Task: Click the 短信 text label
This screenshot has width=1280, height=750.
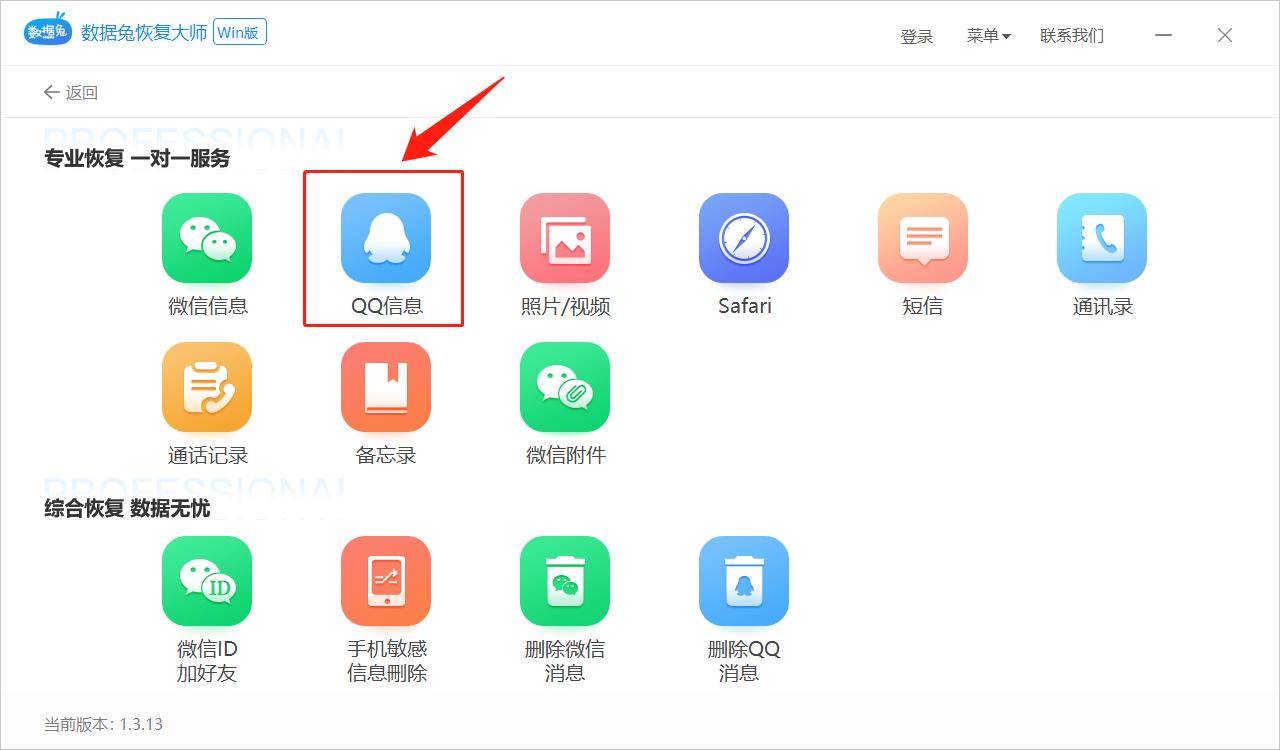Action: [923, 306]
